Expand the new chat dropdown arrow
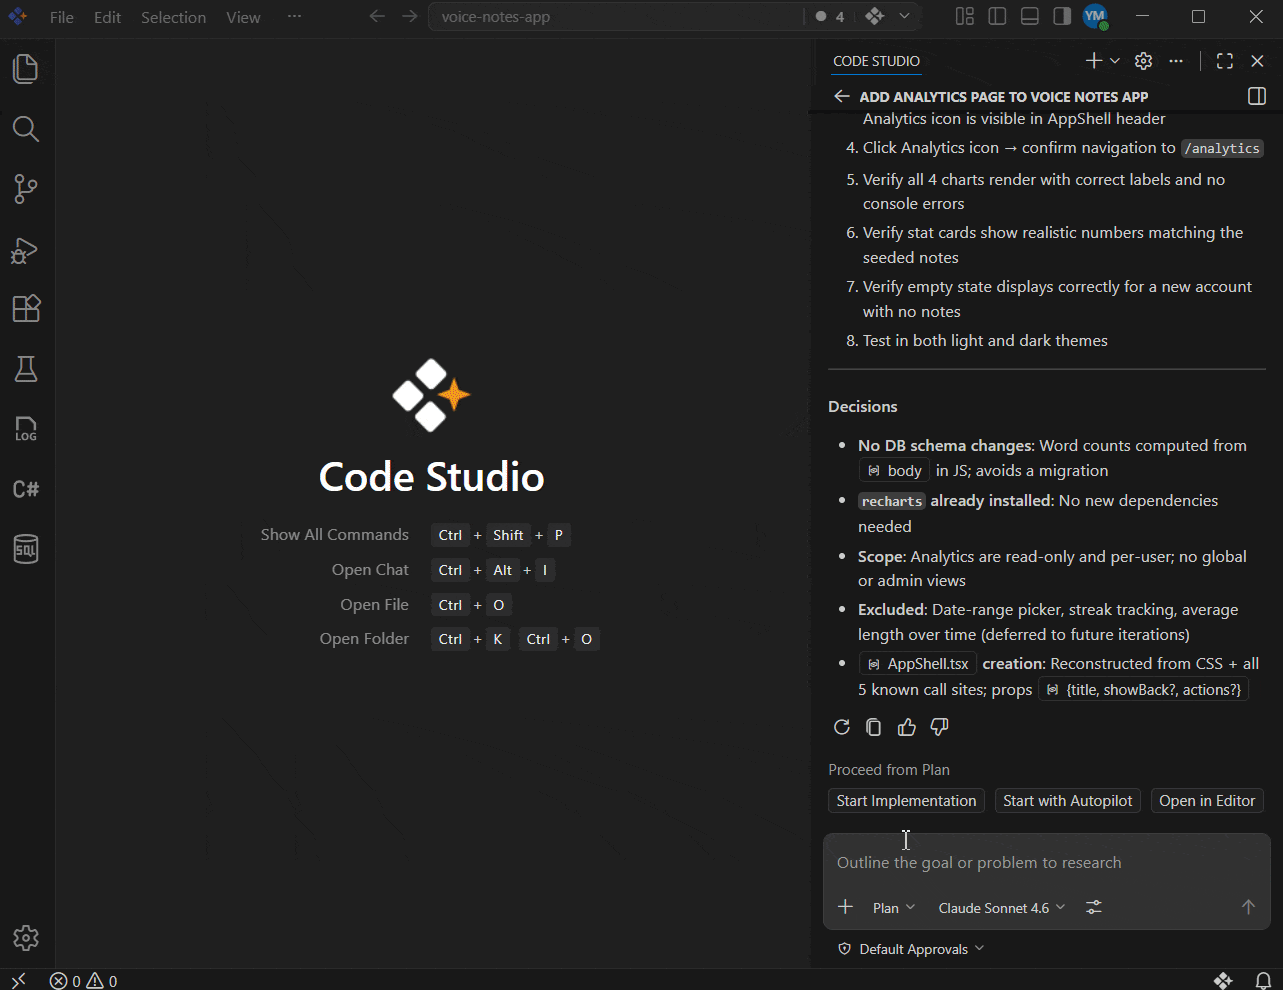The width and height of the screenshot is (1283, 990). 1115,61
